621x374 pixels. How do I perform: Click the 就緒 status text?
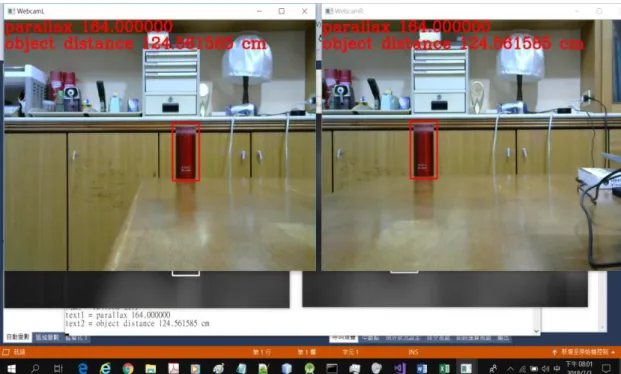pos(19,352)
